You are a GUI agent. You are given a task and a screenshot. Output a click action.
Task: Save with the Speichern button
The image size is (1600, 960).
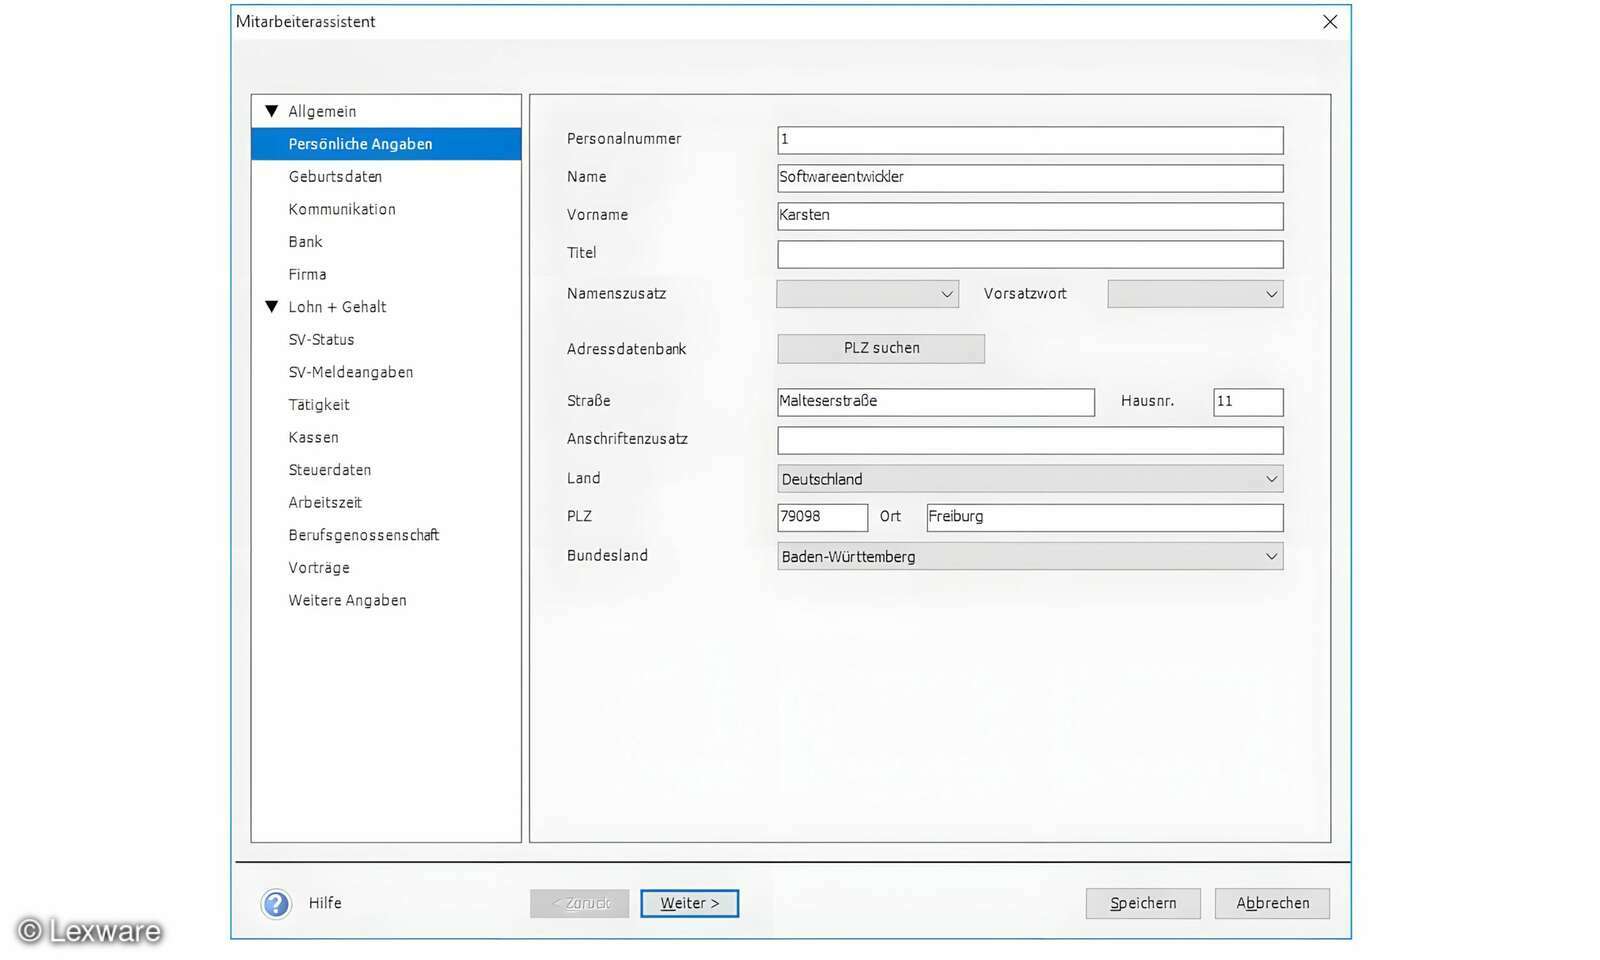pos(1142,903)
